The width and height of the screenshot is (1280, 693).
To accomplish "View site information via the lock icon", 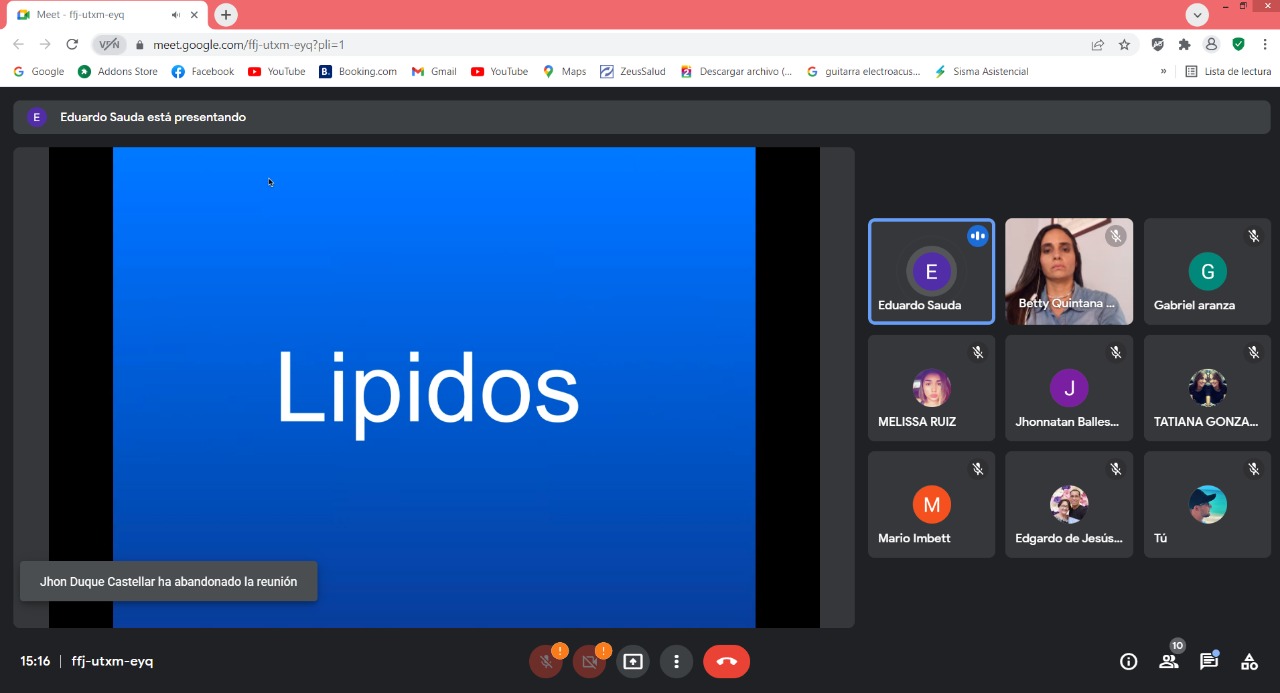I will [x=139, y=45].
